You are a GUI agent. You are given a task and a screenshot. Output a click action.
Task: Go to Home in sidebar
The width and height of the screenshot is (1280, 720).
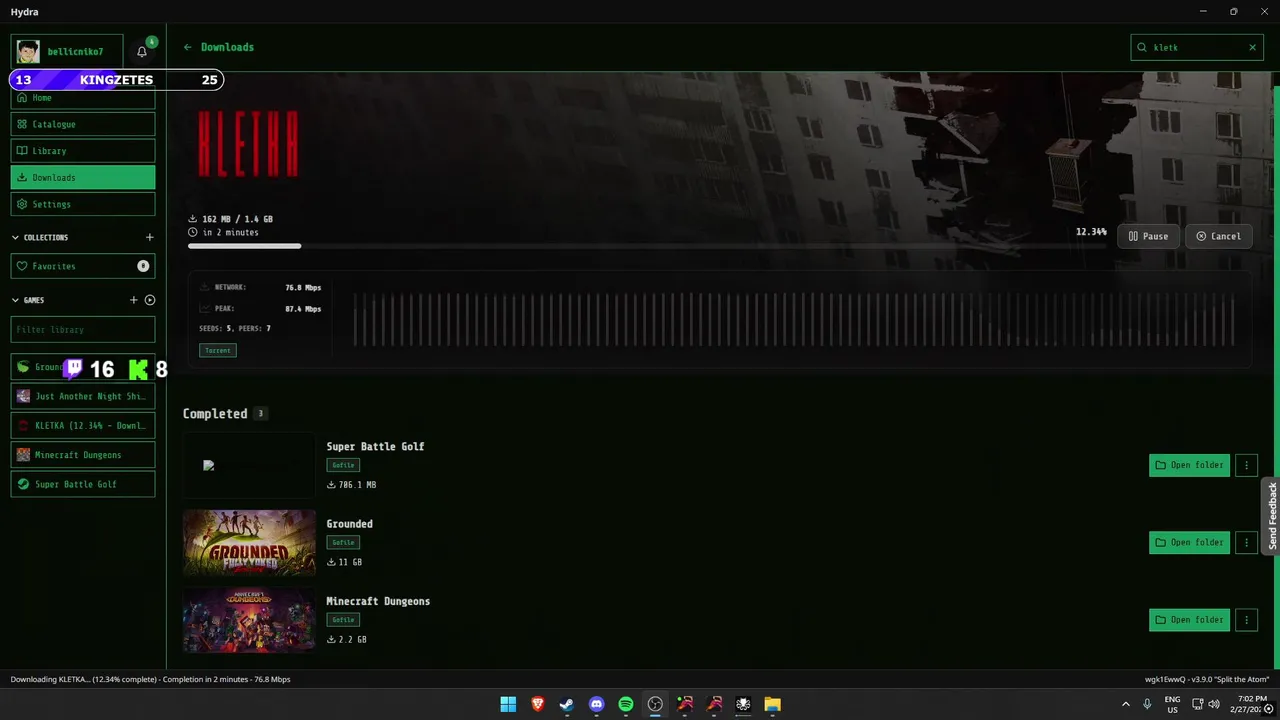83,98
